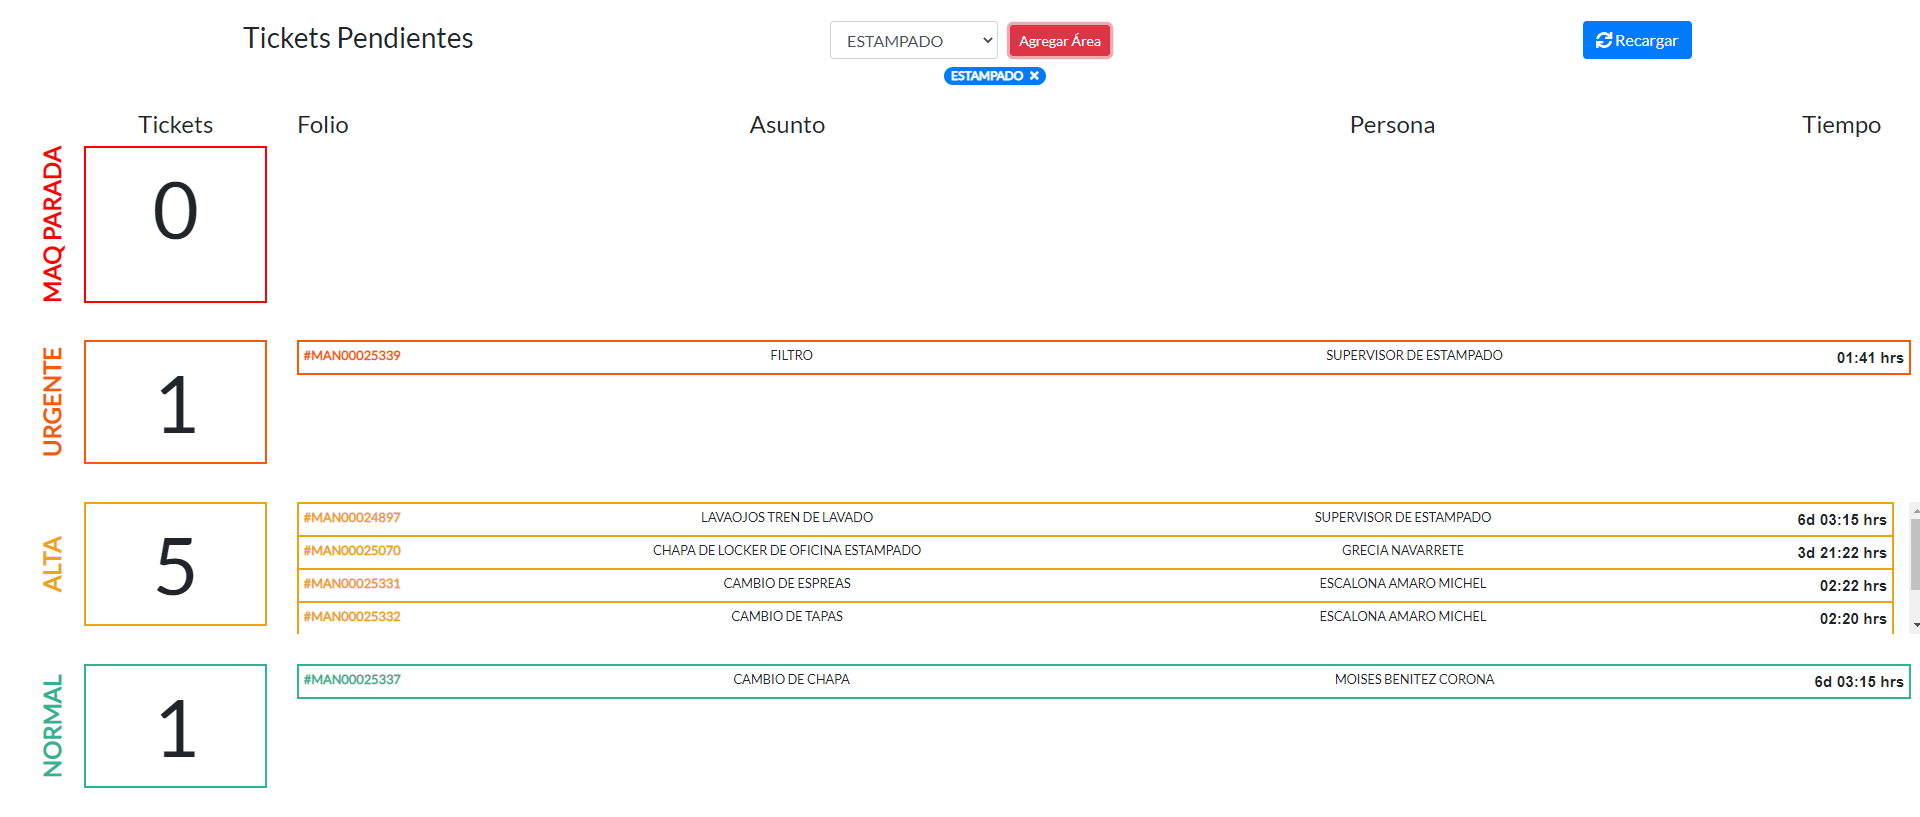Click the vertical MAQ PARADA priority label
This screenshot has width=1920, height=817.
pos(53,224)
